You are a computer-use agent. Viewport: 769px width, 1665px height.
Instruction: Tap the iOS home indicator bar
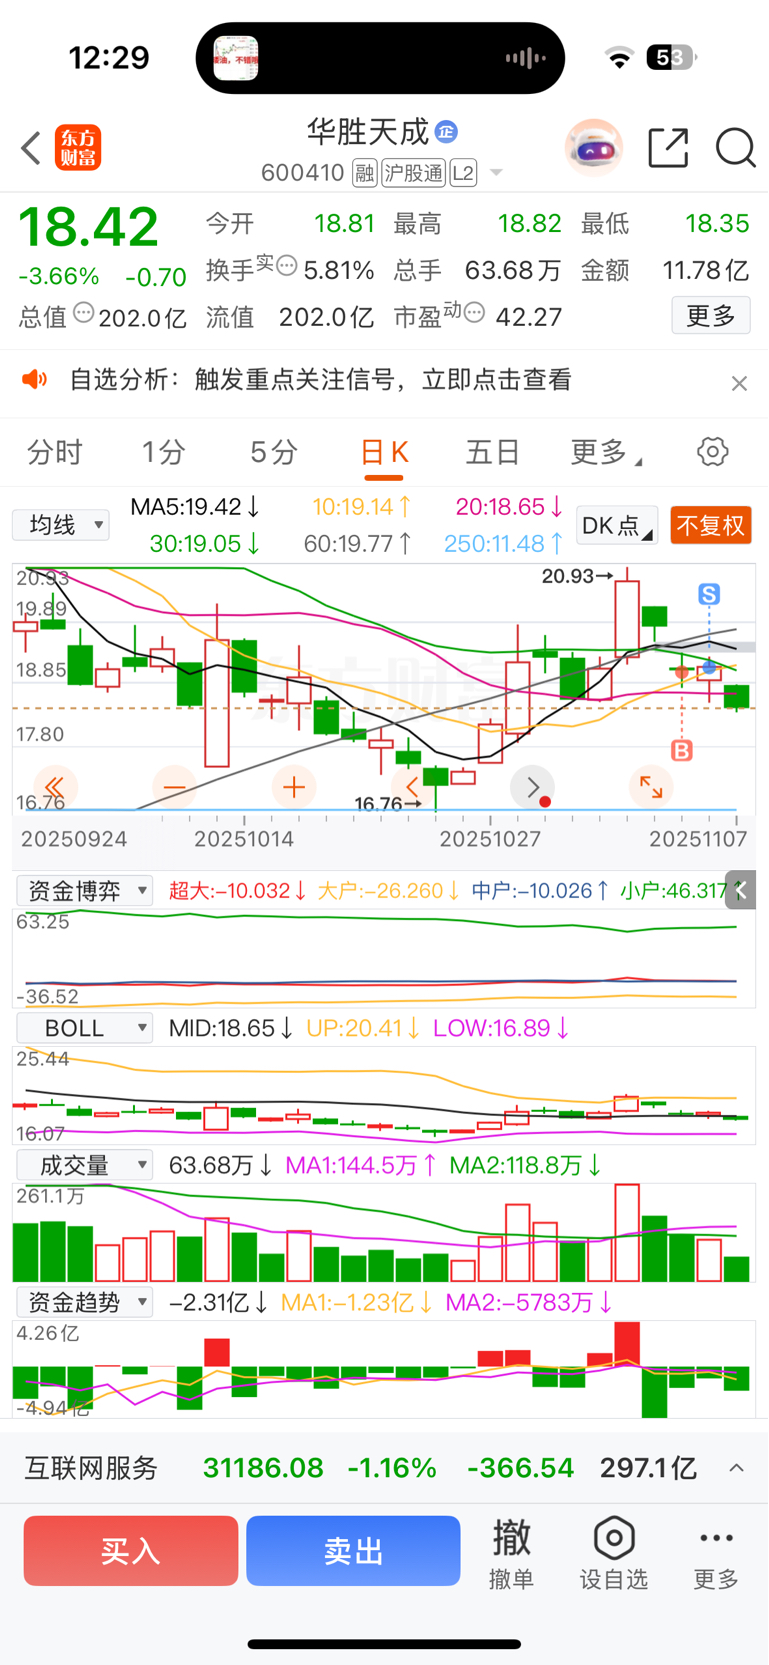tap(384, 1644)
